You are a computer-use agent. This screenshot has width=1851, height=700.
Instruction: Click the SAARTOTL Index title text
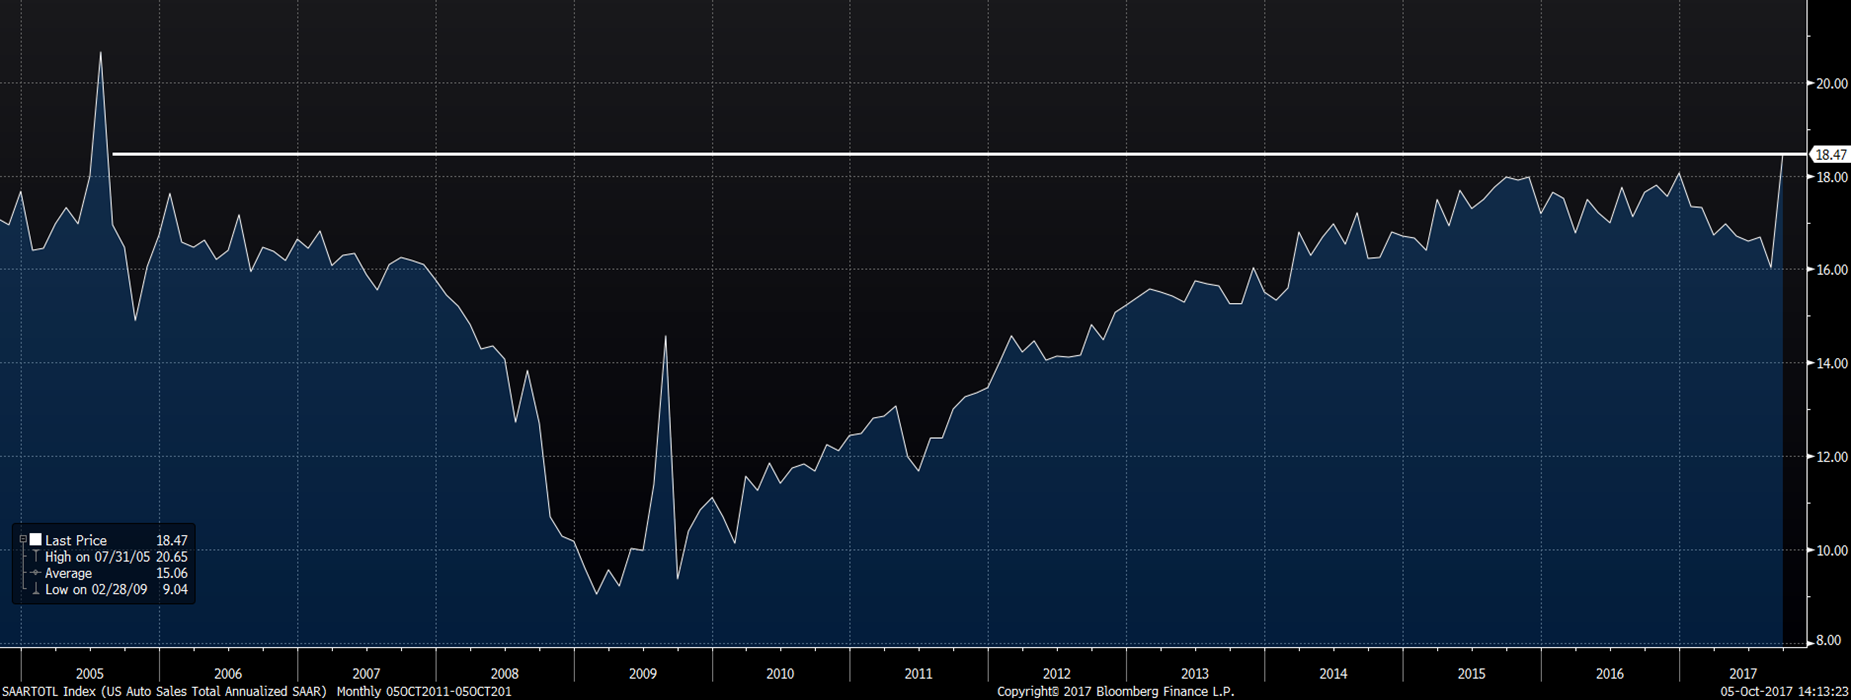click(x=164, y=692)
